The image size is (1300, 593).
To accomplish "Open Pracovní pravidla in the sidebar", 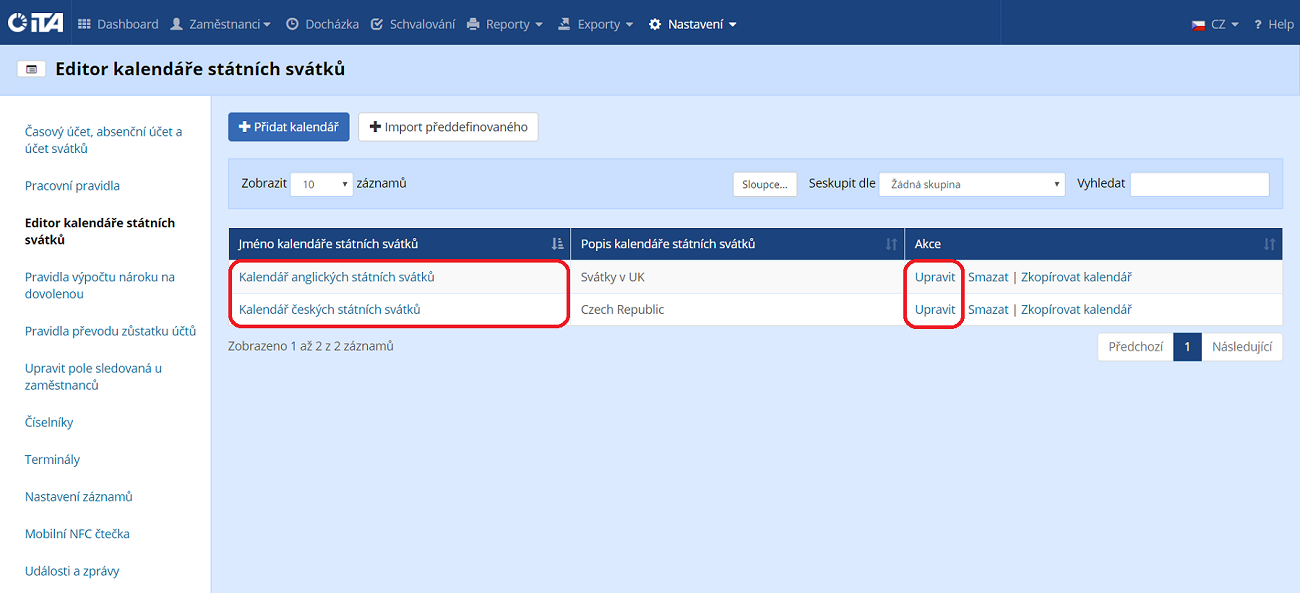I will click(72, 186).
